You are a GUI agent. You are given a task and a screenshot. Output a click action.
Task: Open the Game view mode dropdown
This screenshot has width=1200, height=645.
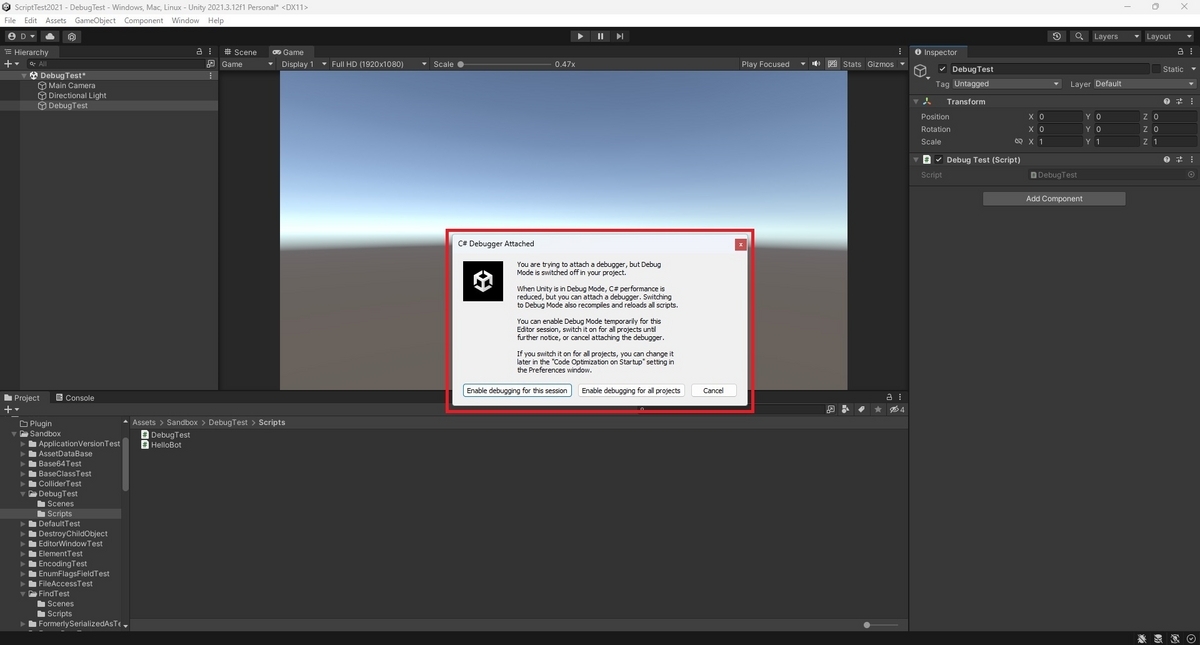[x=247, y=64]
